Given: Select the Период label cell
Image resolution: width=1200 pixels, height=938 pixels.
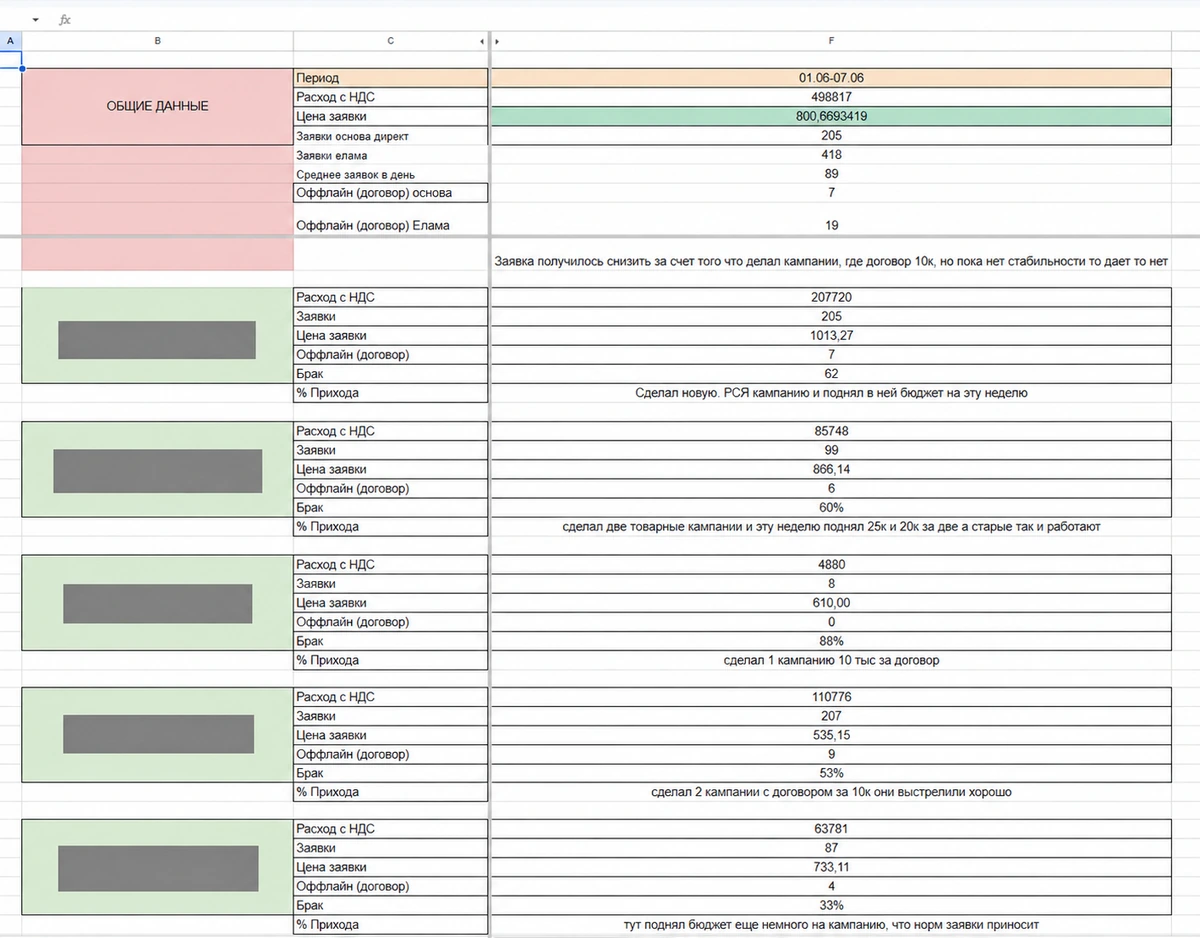Looking at the screenshot, I should pos(390,78).
